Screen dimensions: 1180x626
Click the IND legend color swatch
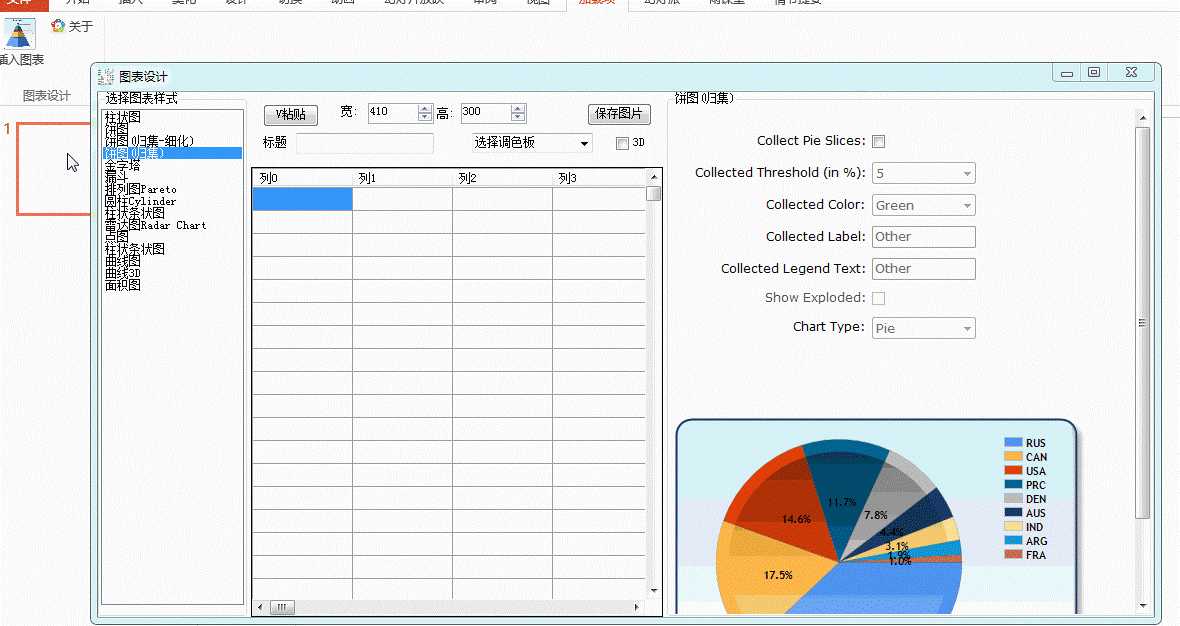point(1013,527)
